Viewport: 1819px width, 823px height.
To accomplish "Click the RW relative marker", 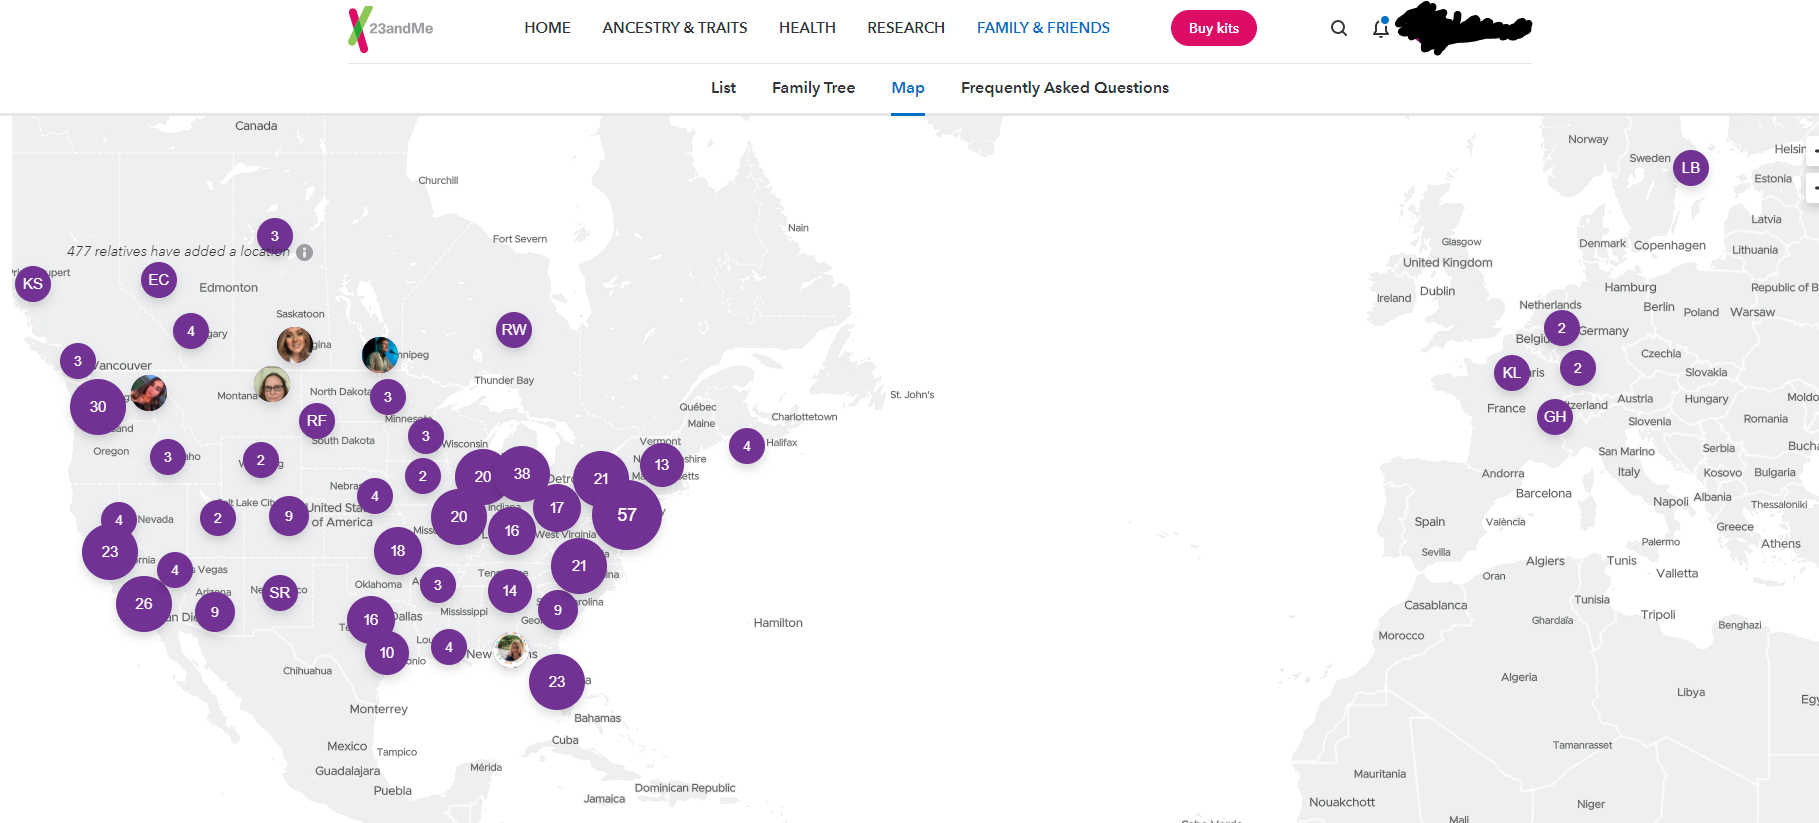I will 514,330.
